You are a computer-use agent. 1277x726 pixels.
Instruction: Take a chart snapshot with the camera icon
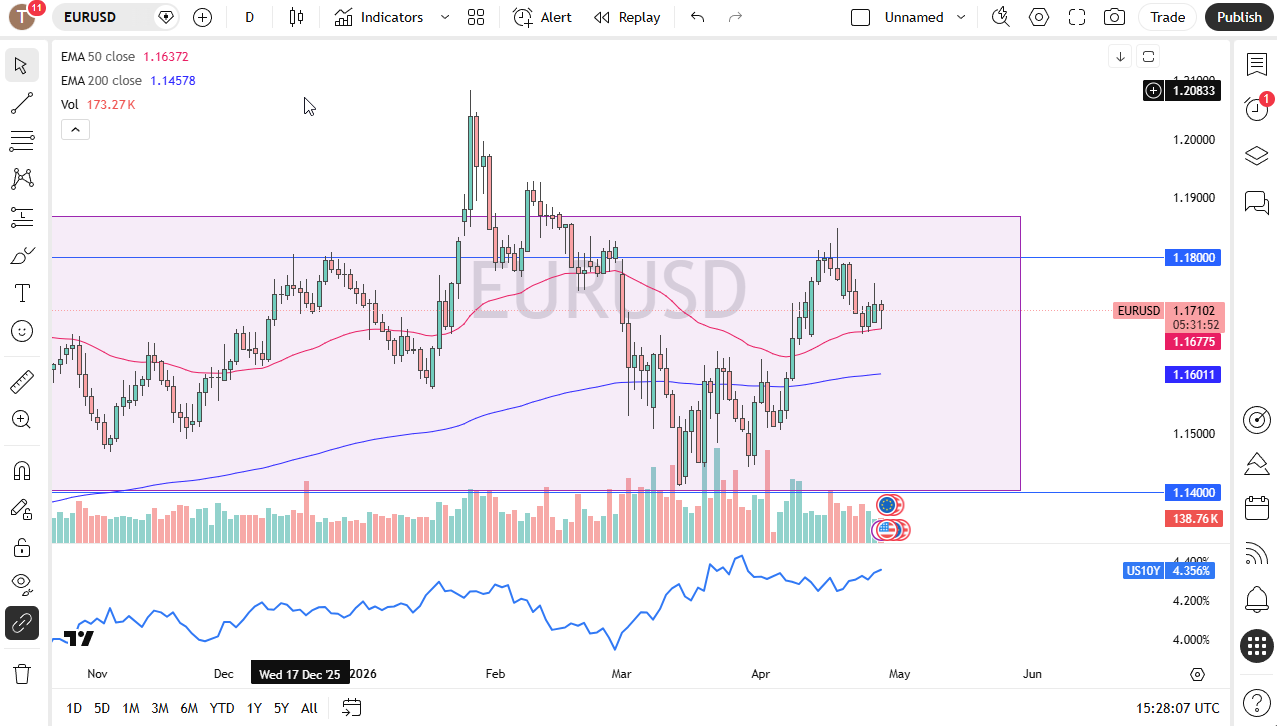(x=1114, y=17)
